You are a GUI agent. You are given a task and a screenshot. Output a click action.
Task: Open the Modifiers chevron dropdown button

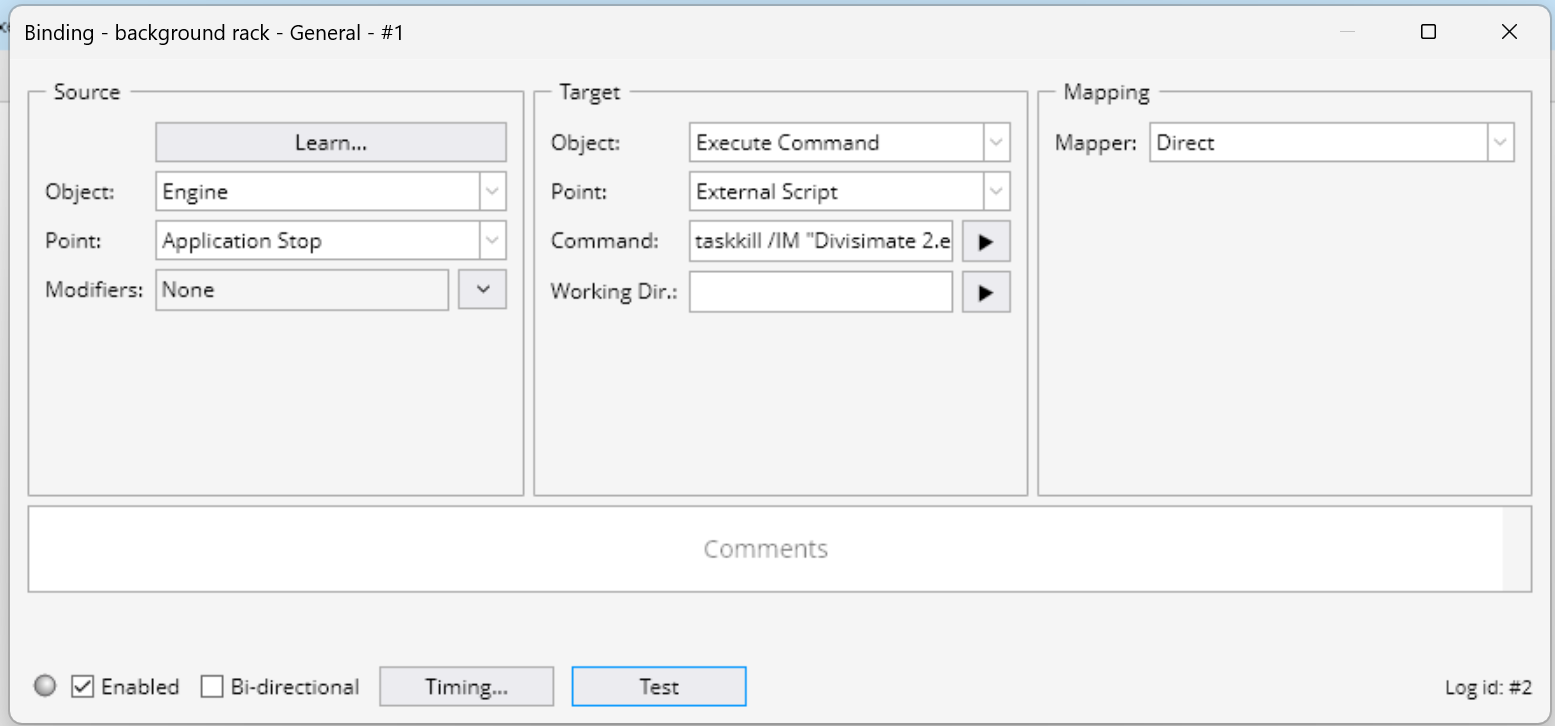(x=482, y=289)
